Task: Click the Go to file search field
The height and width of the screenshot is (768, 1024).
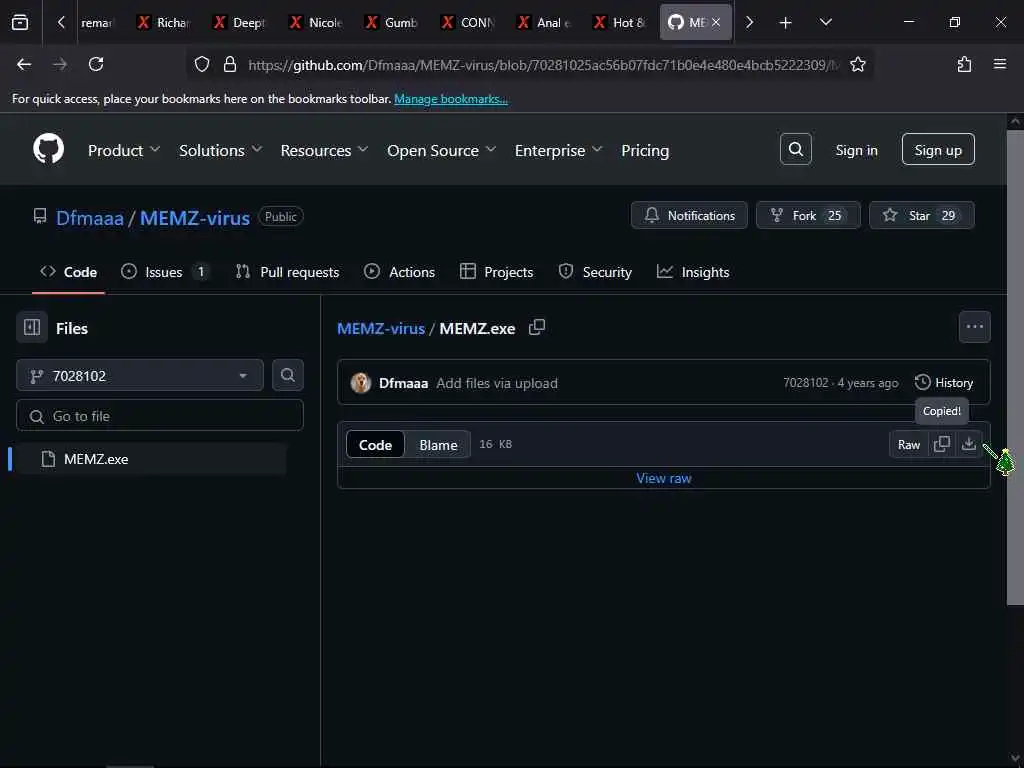Action: [x=160, y=416]
